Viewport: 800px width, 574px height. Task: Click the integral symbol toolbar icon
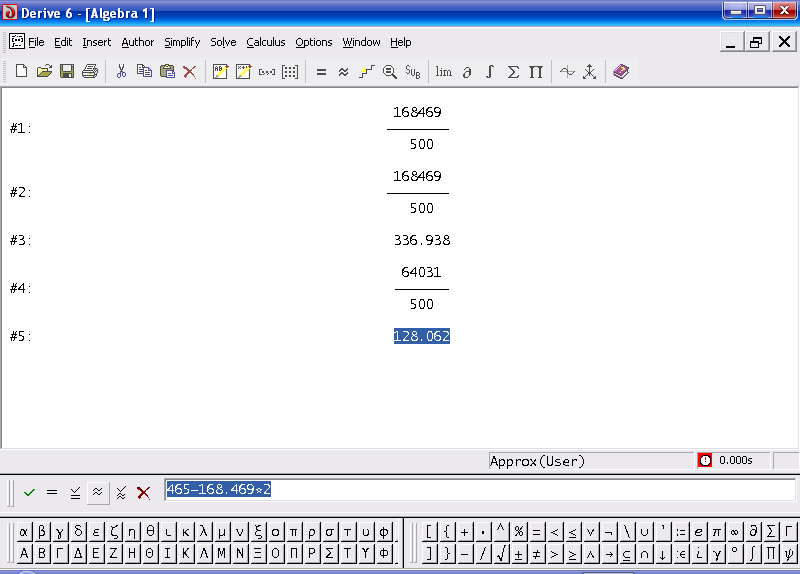(490, 72)
